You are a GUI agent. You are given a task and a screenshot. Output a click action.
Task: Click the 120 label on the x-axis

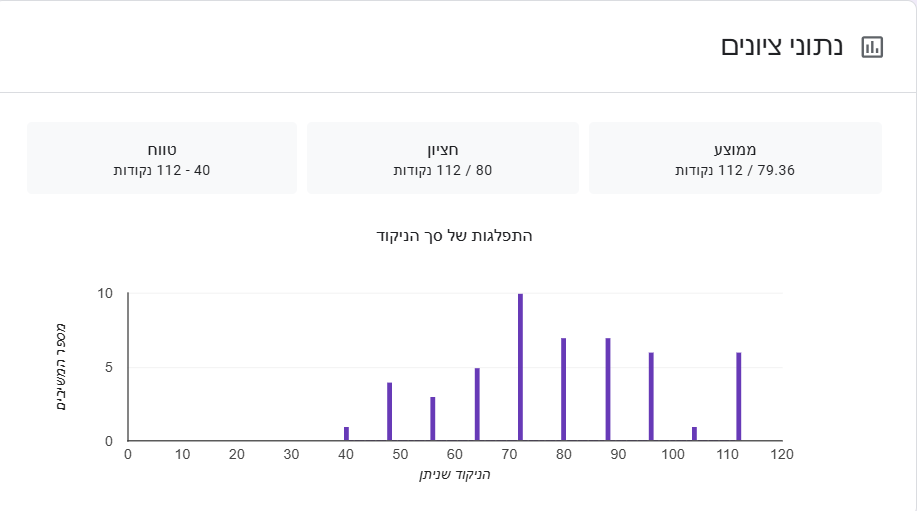(x=782, y=454)
